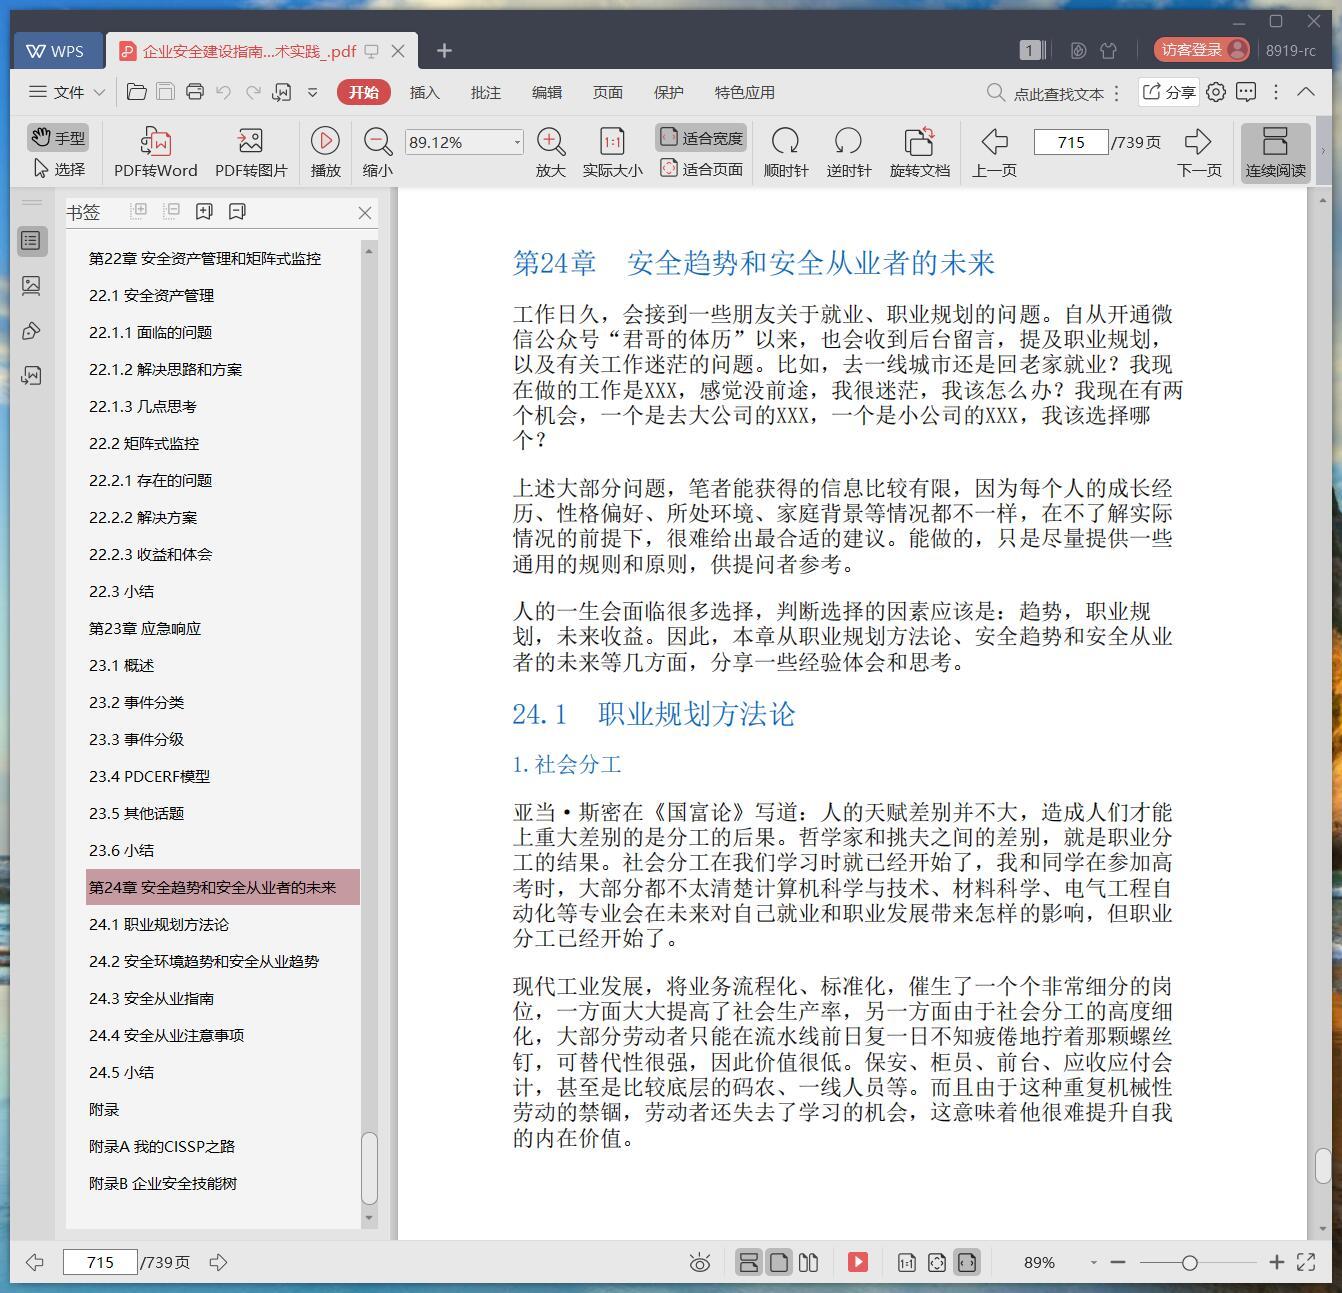Collapse all bookmarks icon
The height and width of the screenshot is (1293, 1342).
coord(171,211)
